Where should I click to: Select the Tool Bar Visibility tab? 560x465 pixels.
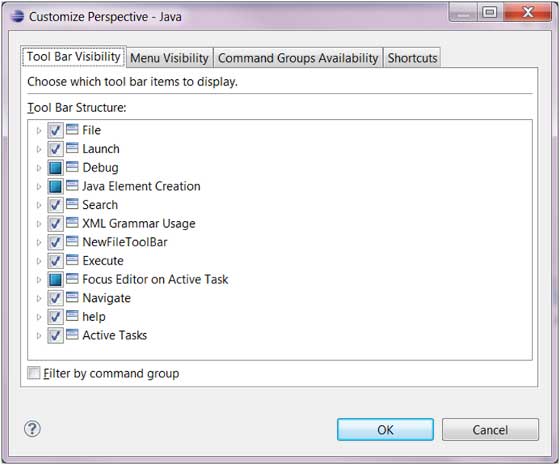(x=74, y=57)
